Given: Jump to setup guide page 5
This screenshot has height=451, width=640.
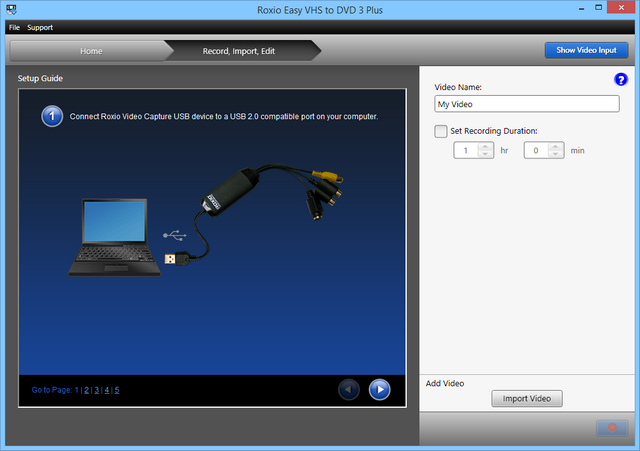Looking at the screenshot, I should (117, 390).
